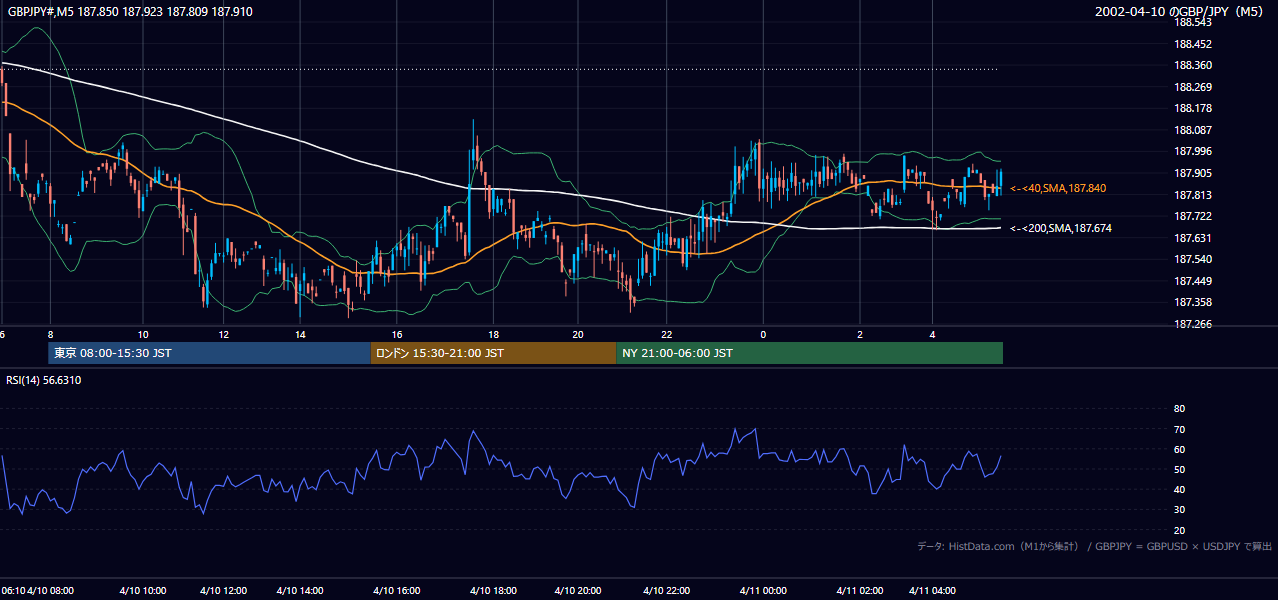This screenshot has width=1278, height=600.
Task: Click price axis value 187.266
Action: tap(1194, 324)
